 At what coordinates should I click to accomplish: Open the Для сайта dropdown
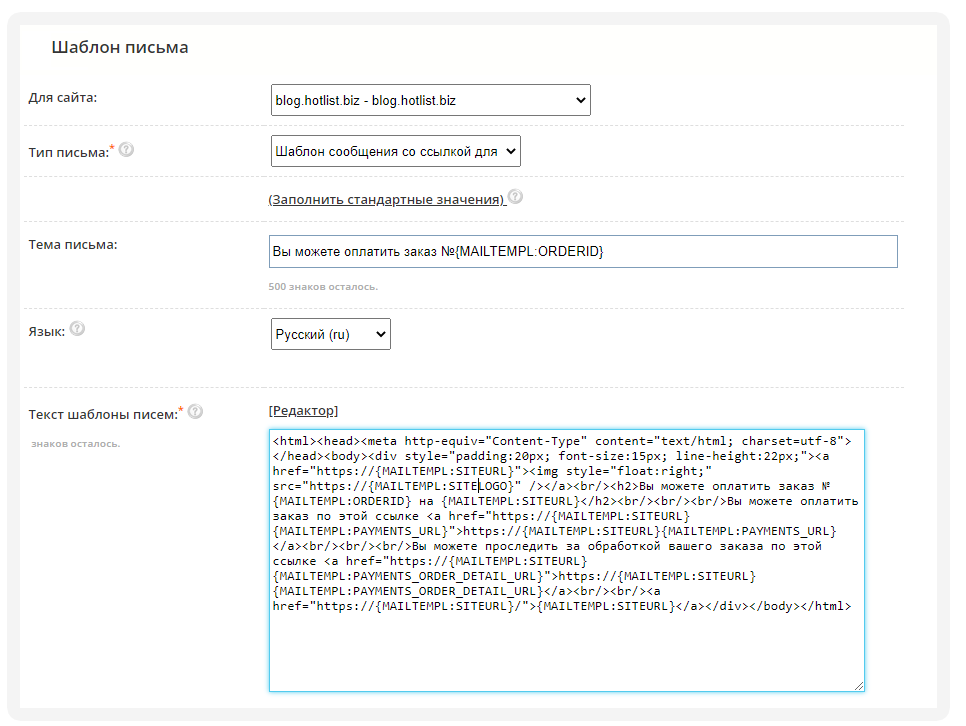click(430, 100)
